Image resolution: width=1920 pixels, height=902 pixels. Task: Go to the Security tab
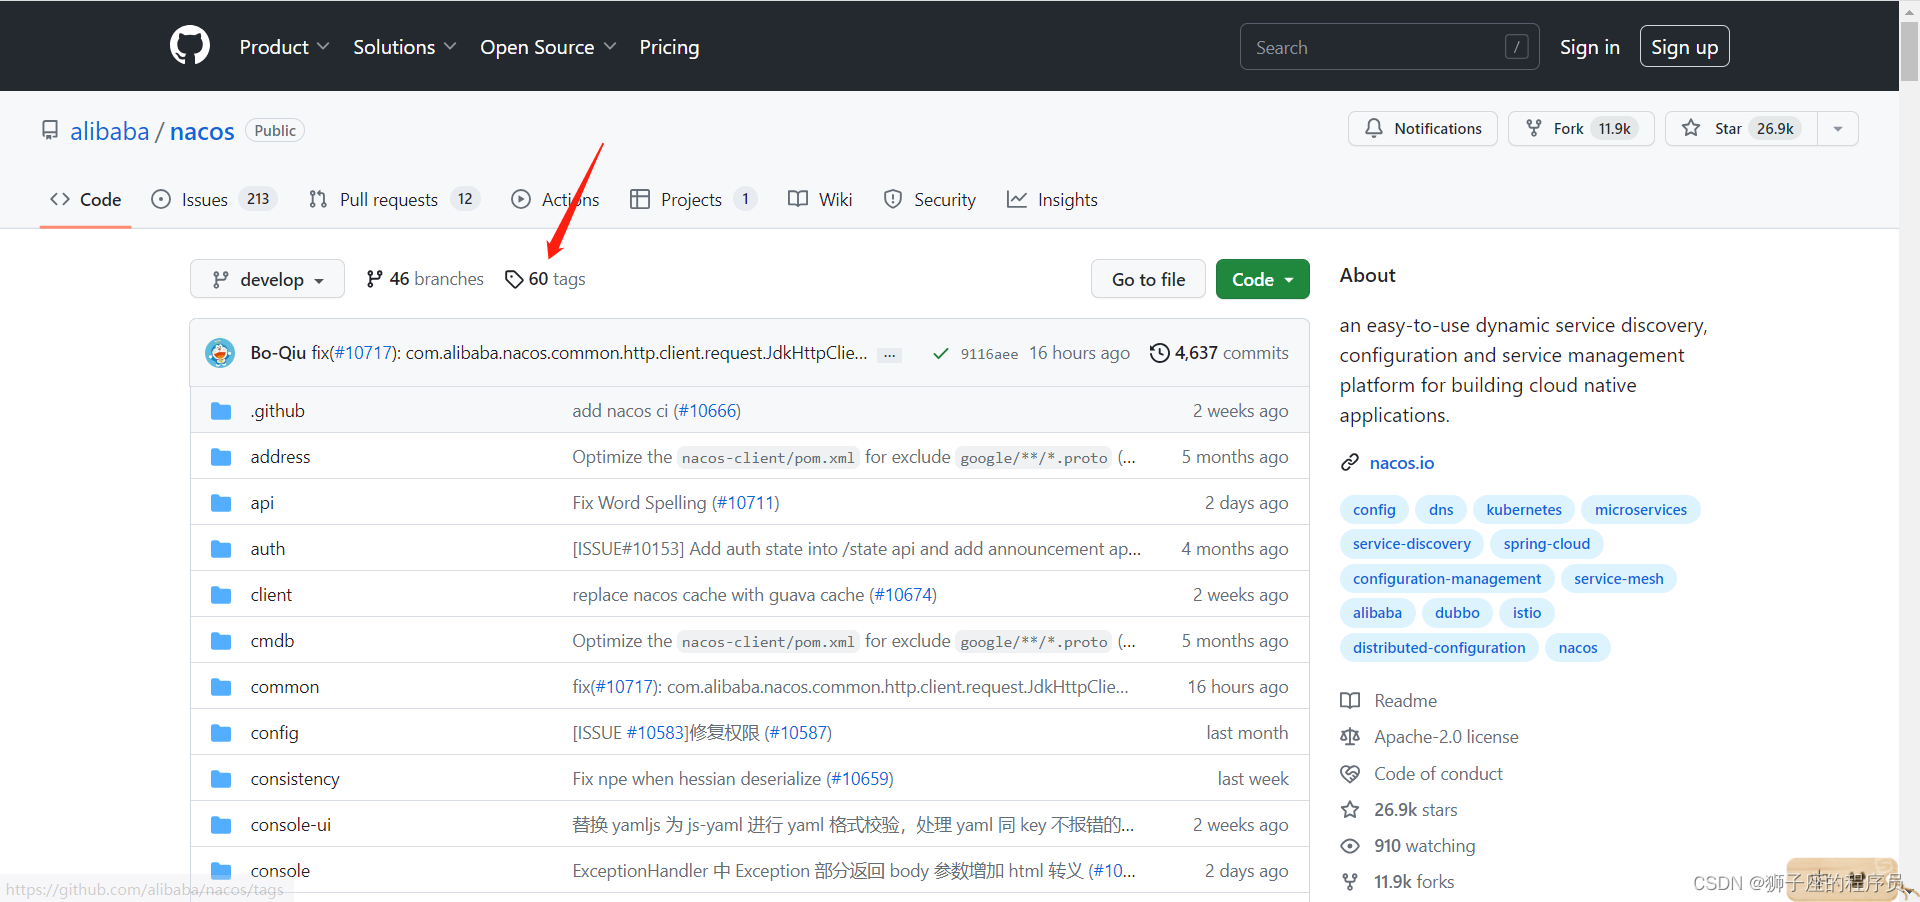(x=930, y=199)
